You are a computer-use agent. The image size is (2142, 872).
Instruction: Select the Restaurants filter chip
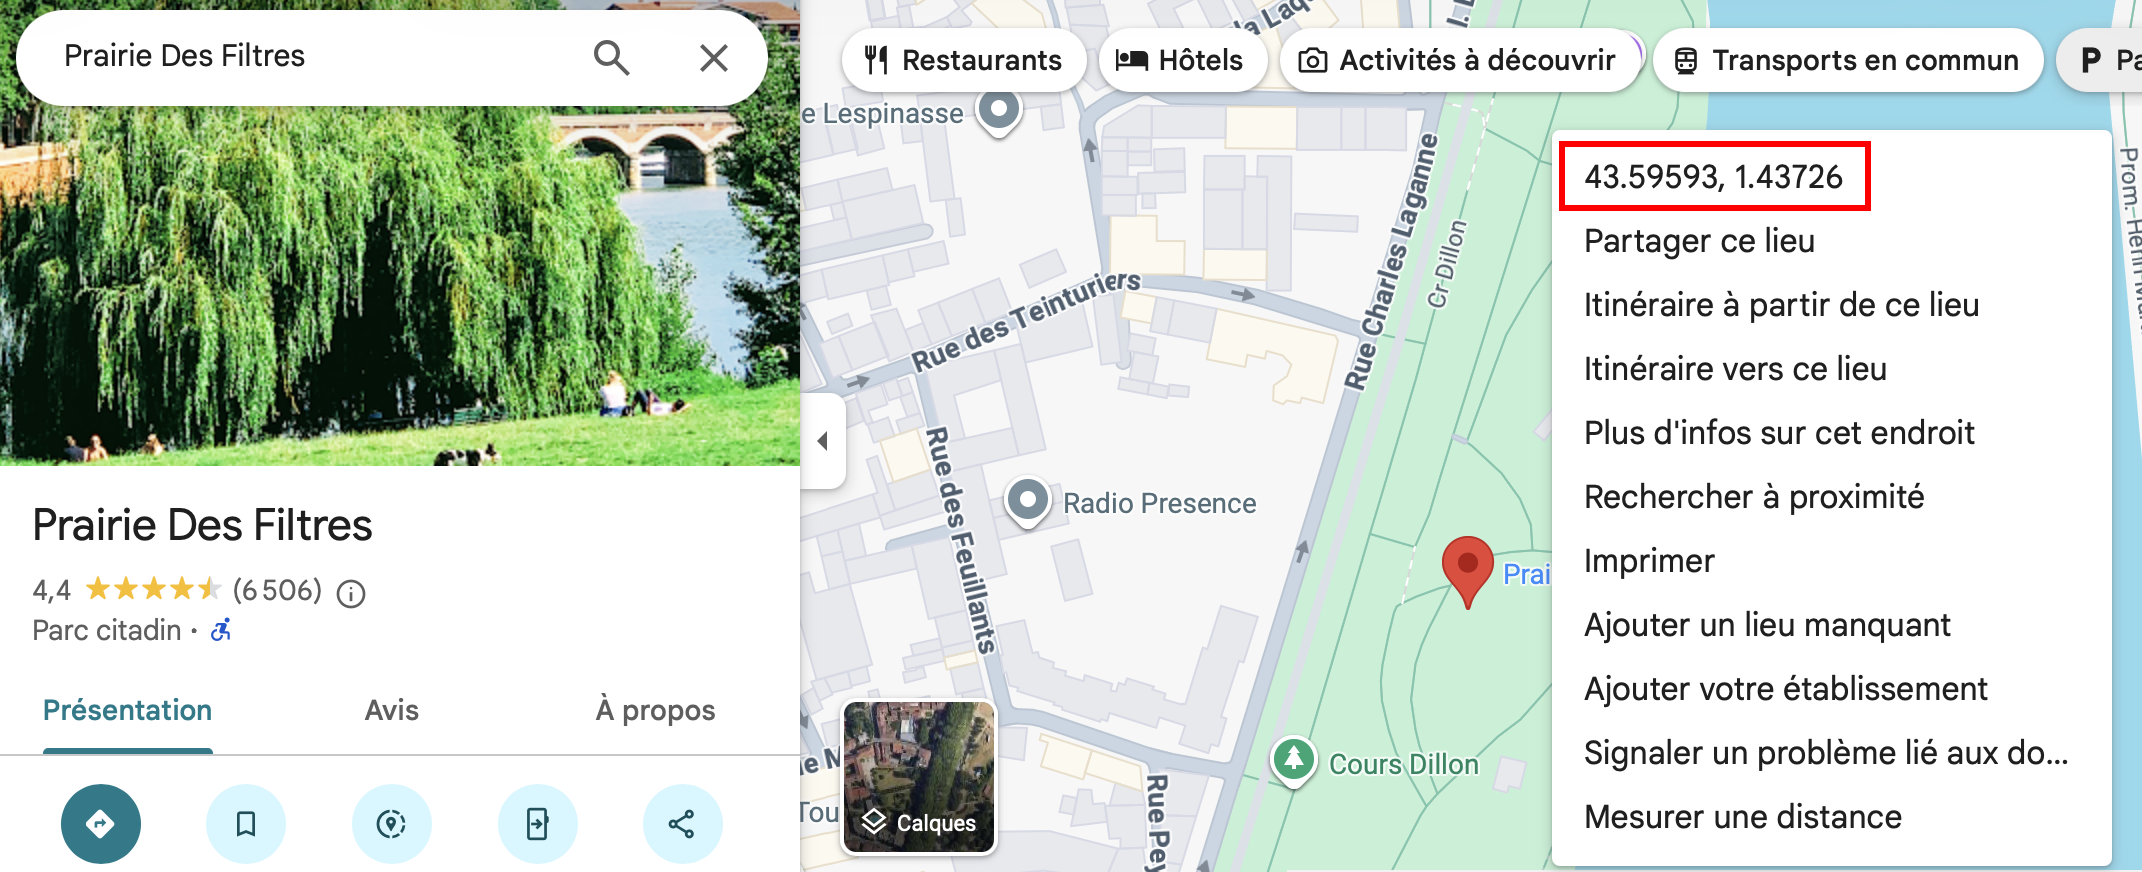[964, 60]
